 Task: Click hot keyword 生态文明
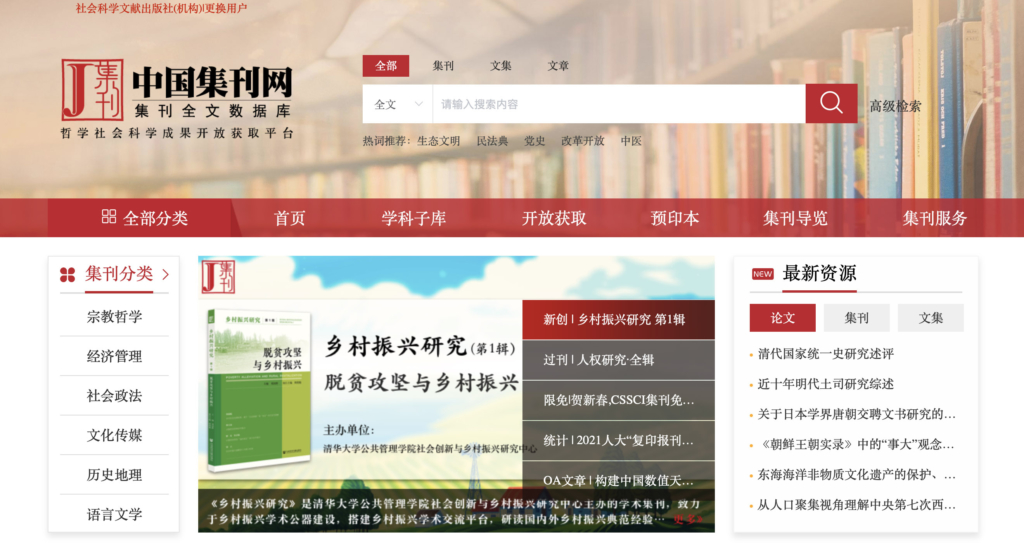pyautogui.click(x=438, y=140)
